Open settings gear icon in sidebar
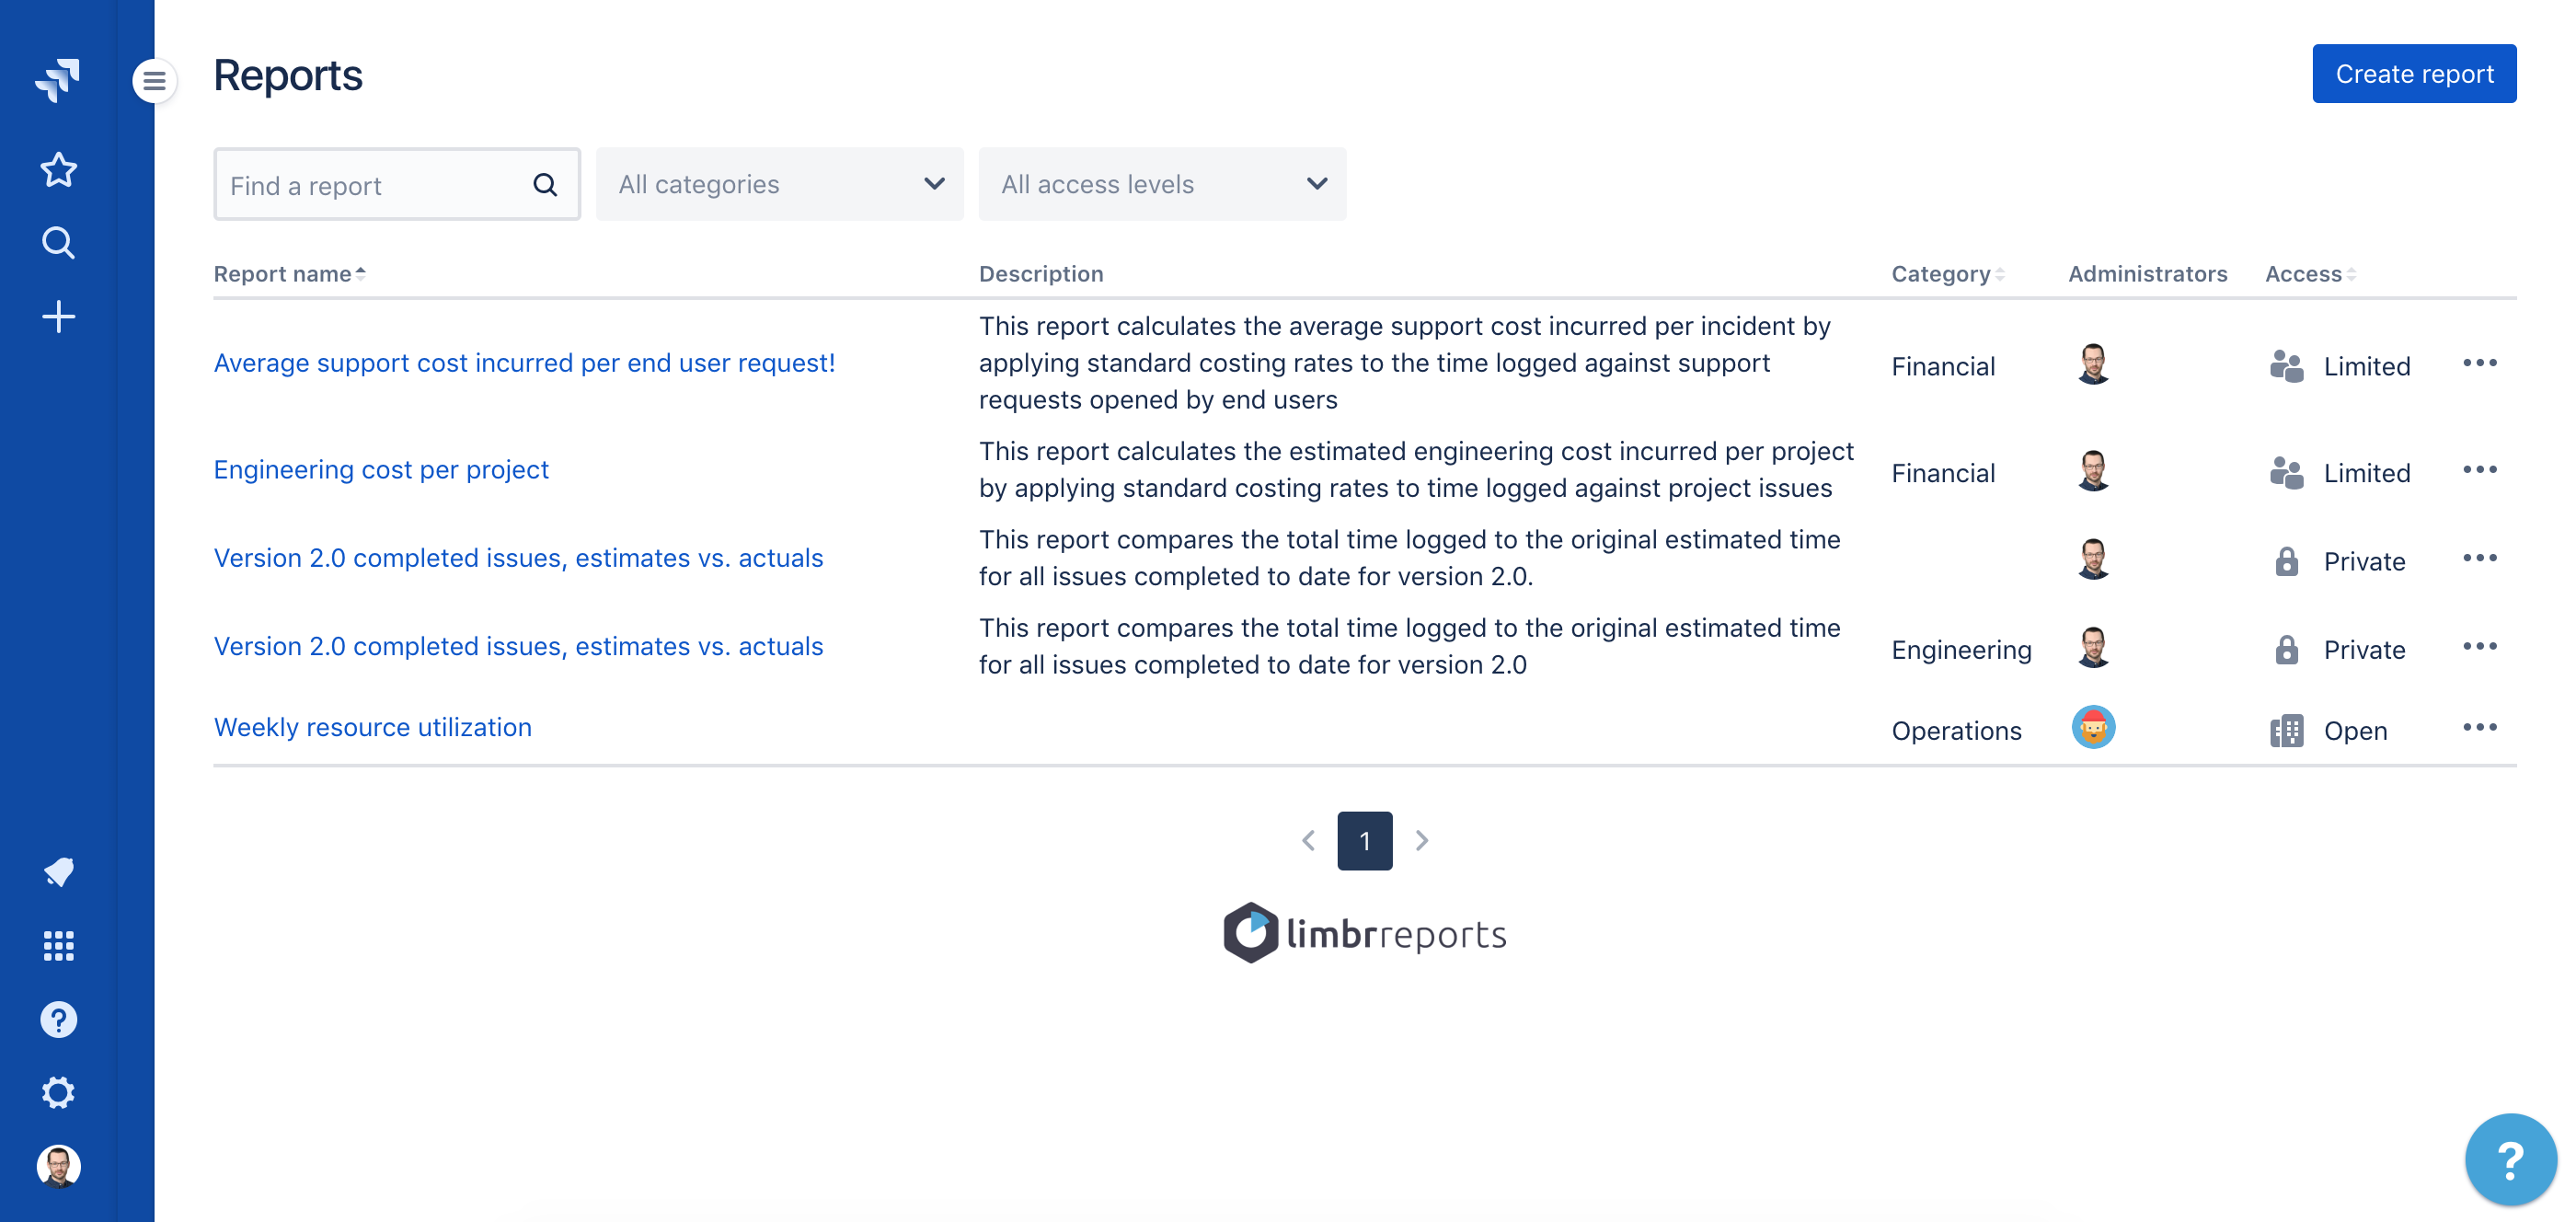The height and width of the screenshot is (1222, 2576). tap(58, 1092)
